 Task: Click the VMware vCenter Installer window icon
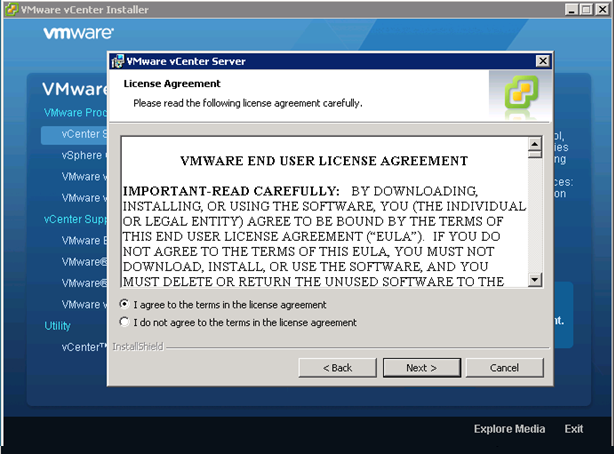[11, 9]
